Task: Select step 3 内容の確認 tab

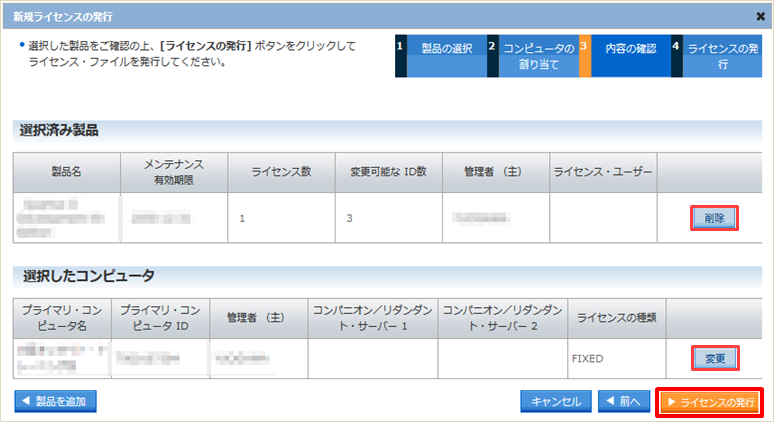Action: 625,56
